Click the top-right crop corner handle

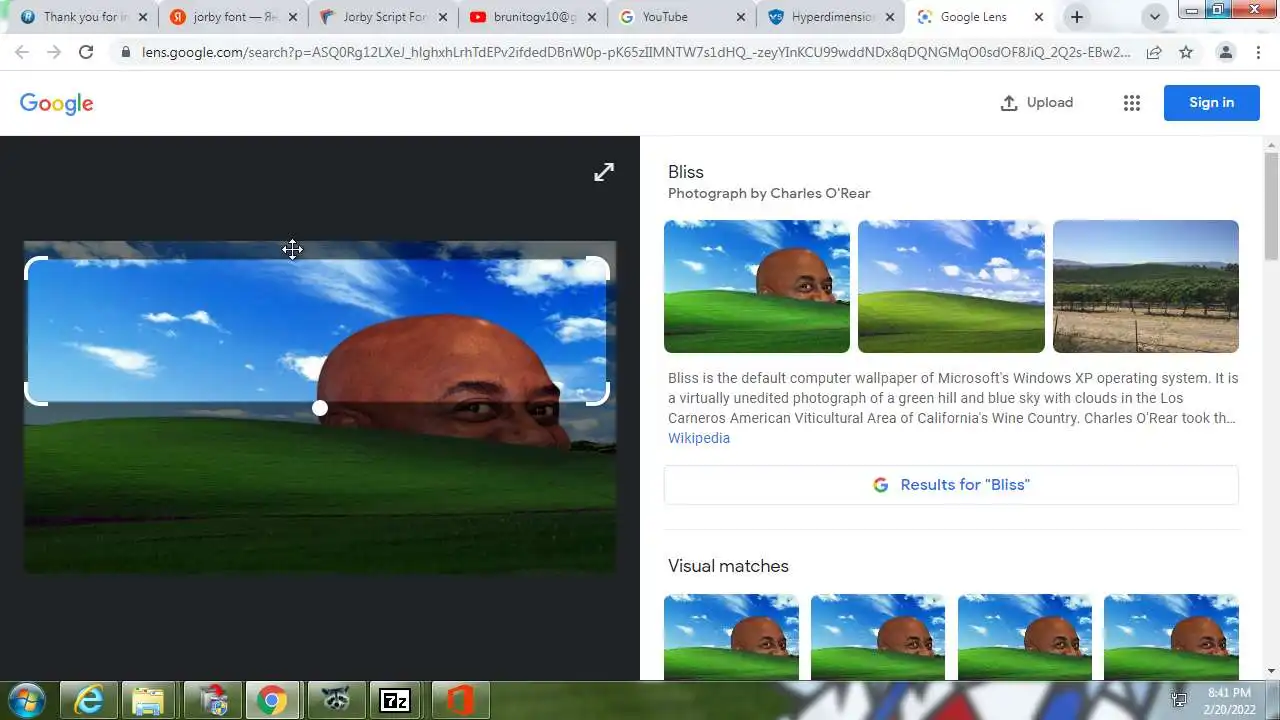click(x=598, y=268)
